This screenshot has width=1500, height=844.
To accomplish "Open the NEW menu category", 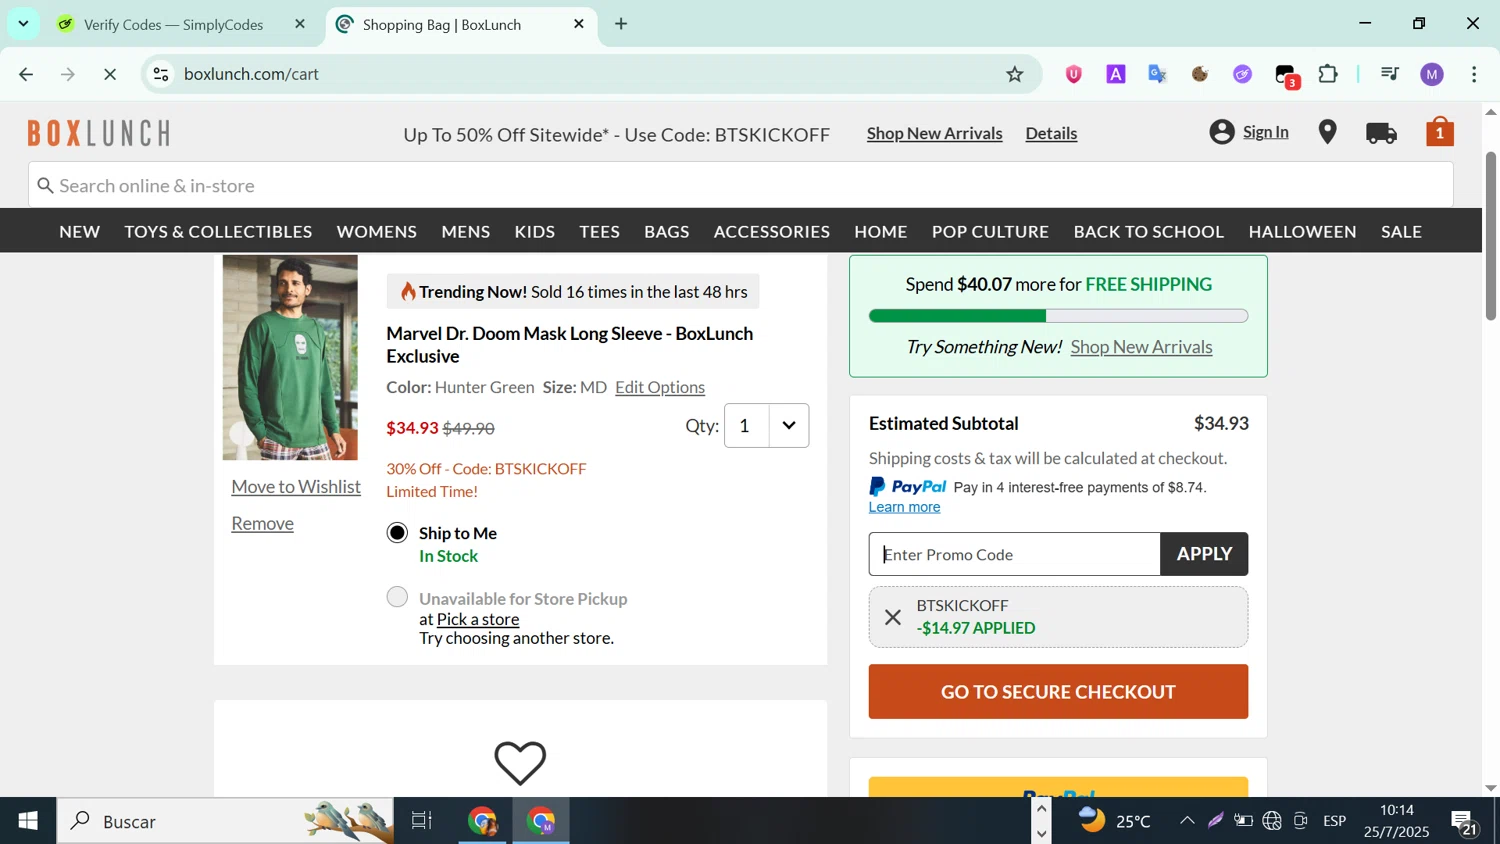I will (x=79, y=232).
